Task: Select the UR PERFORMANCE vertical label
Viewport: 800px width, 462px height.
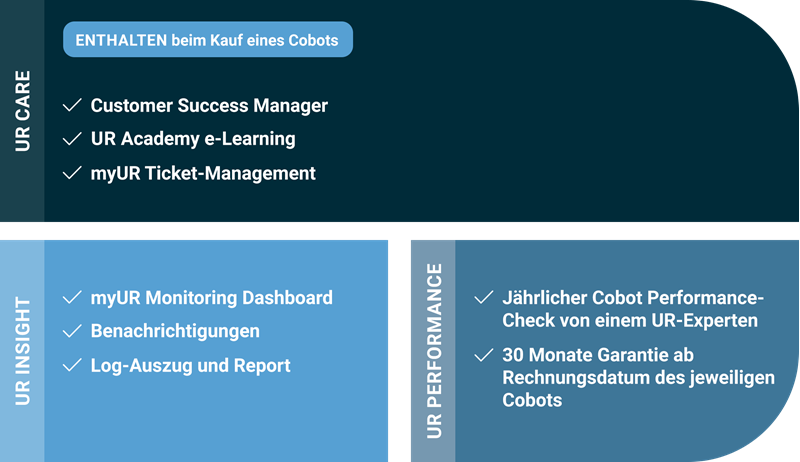Action: [433, 350]
